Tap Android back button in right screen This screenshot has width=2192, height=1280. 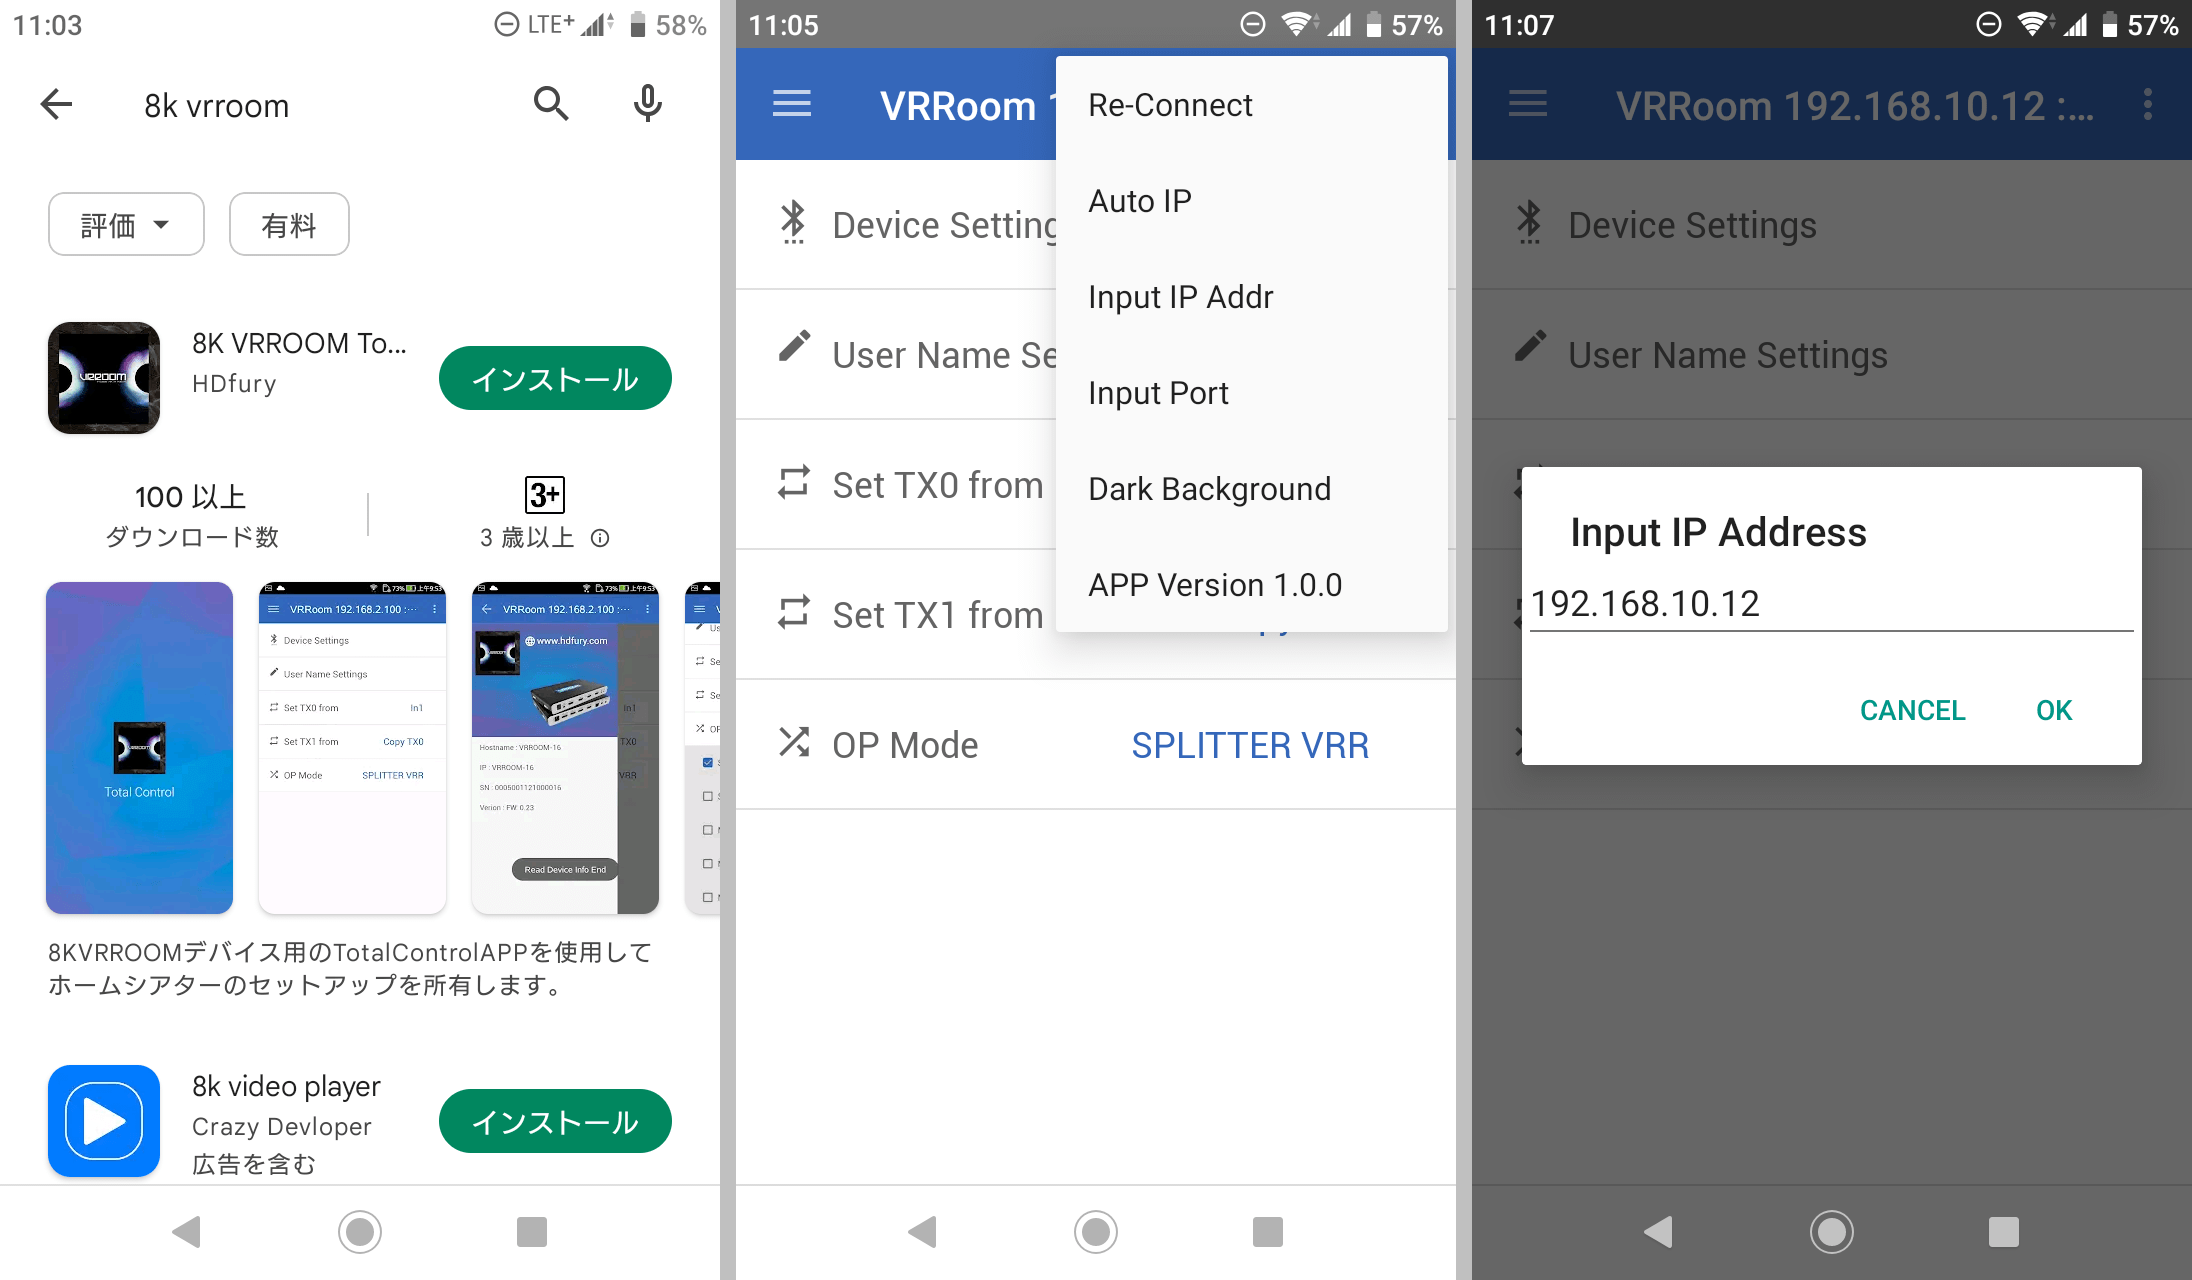coord(1659,1232)
